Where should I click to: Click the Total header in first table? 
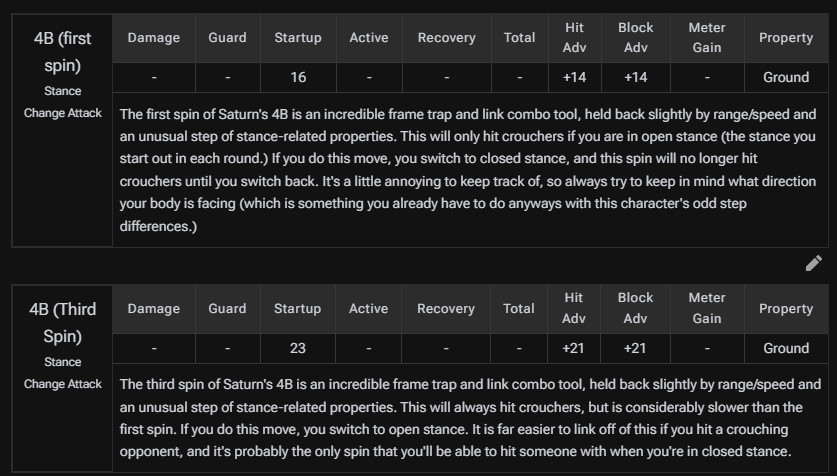(x=519, y=38)
